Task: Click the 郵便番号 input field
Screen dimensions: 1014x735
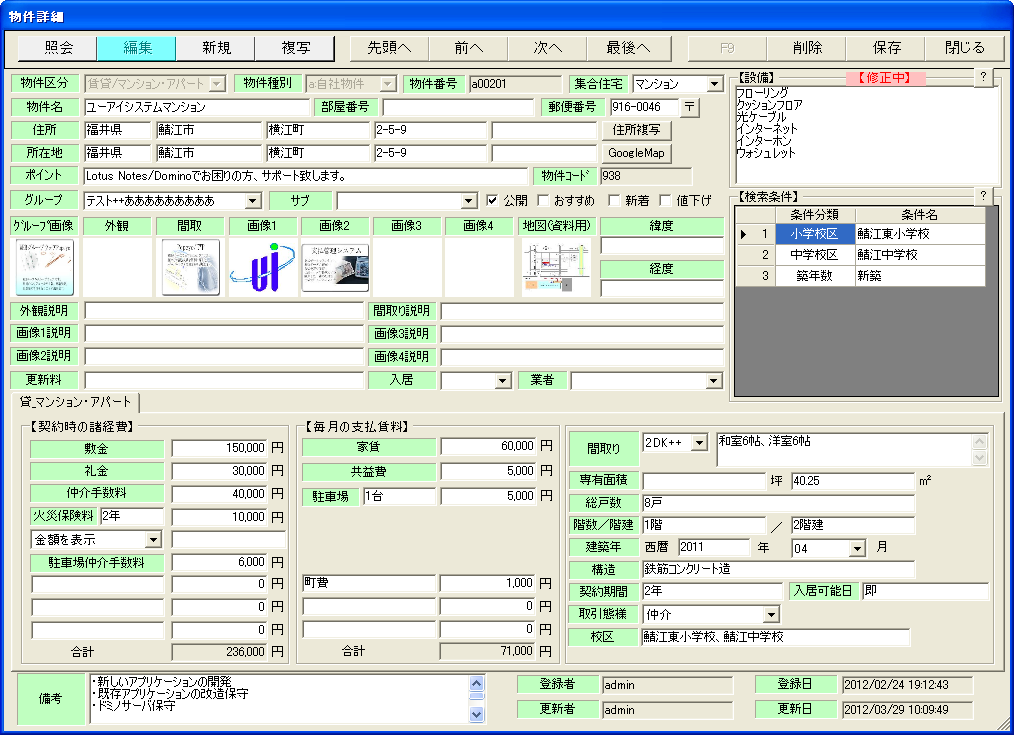Action: click(x=645, y=107)
